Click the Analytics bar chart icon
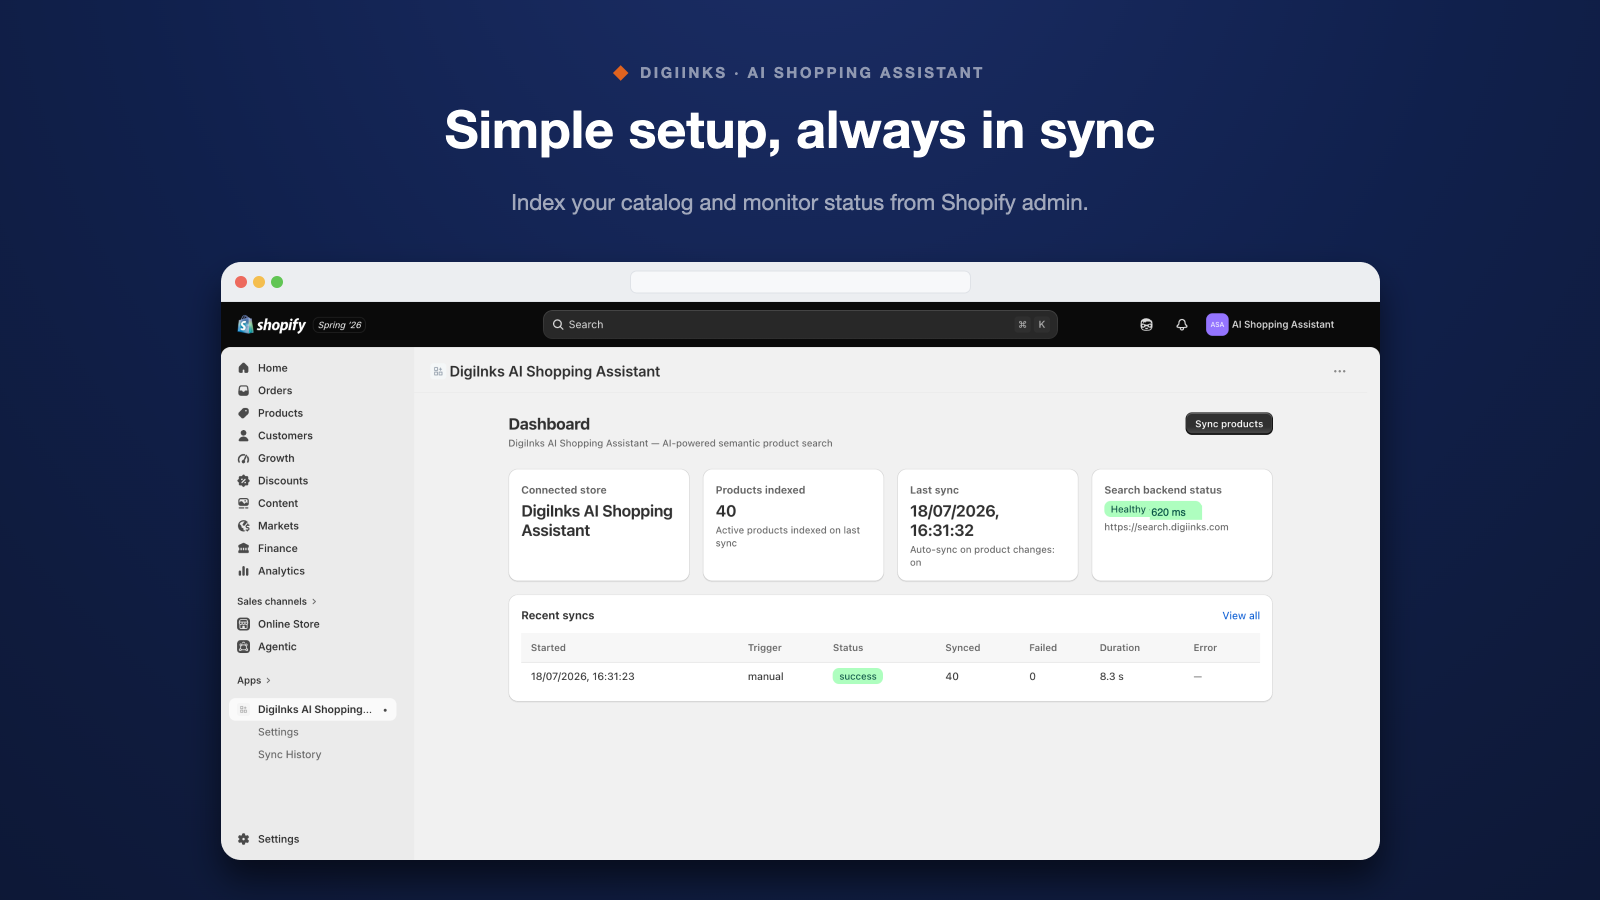 243,571
